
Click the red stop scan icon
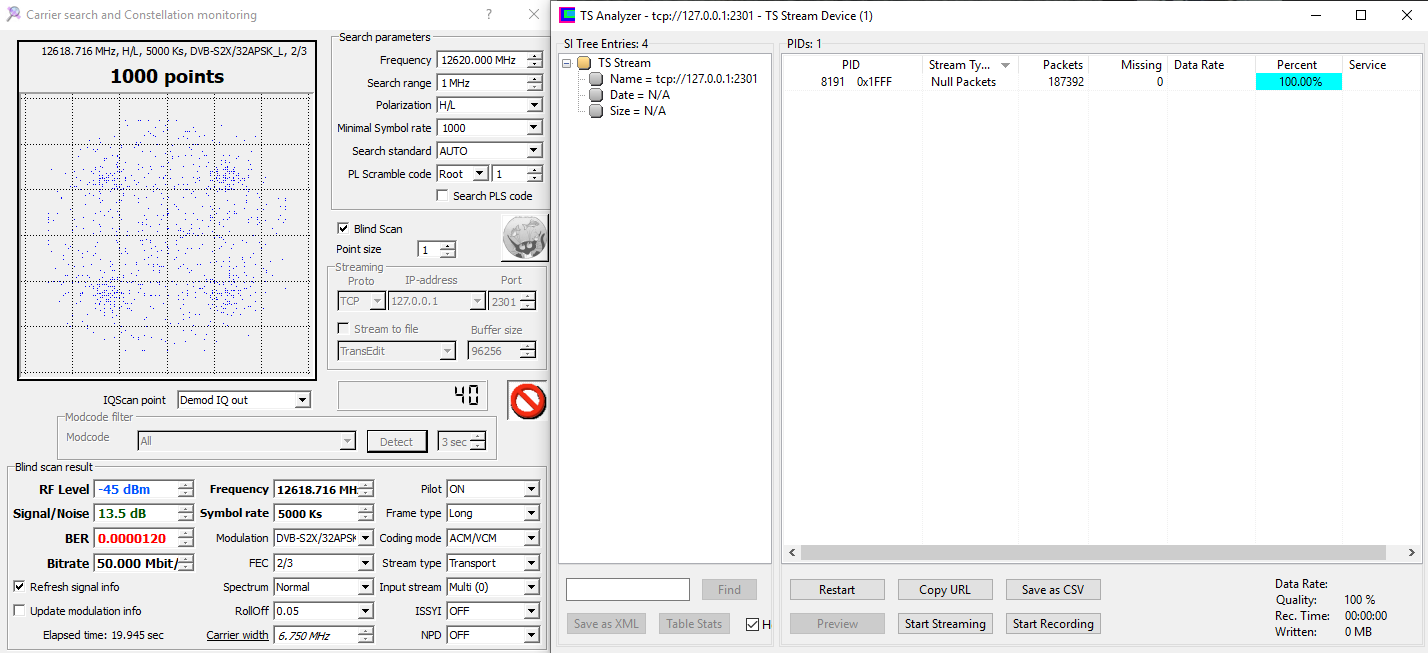527,401
